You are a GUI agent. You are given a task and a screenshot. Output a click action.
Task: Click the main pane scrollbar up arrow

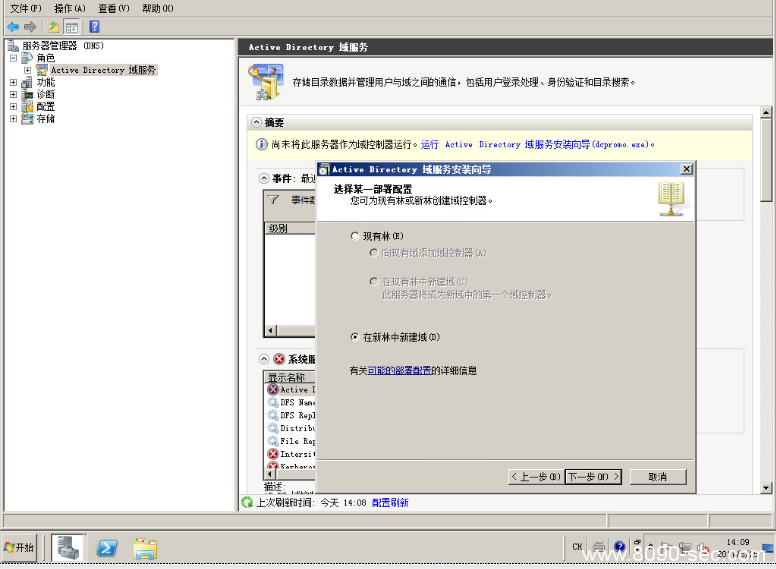(x=766, y=112)
